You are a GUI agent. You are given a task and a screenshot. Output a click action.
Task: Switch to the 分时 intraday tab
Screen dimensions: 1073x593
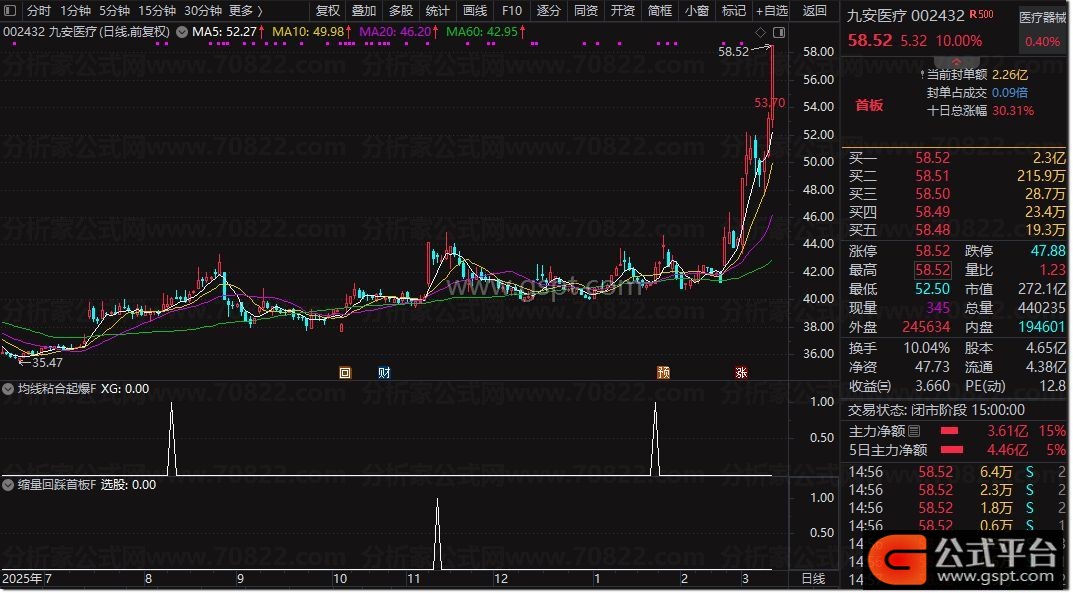pos(38,11)
